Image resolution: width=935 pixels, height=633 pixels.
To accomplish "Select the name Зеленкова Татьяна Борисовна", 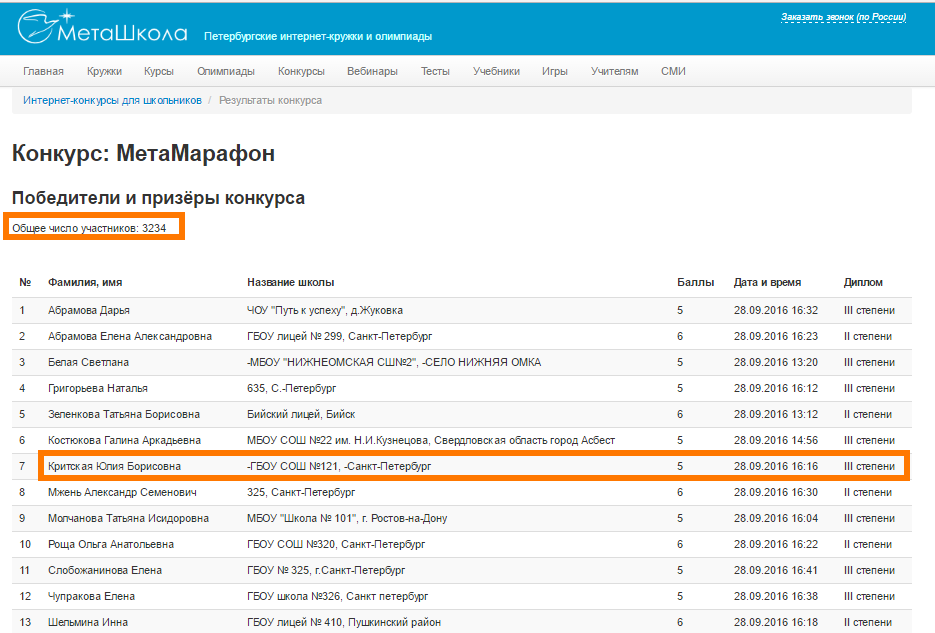I will (124, 414).
